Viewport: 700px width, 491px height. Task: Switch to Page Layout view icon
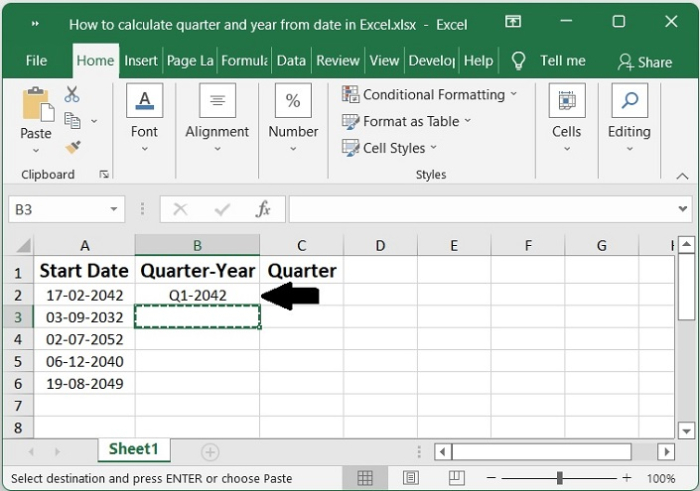411,478
